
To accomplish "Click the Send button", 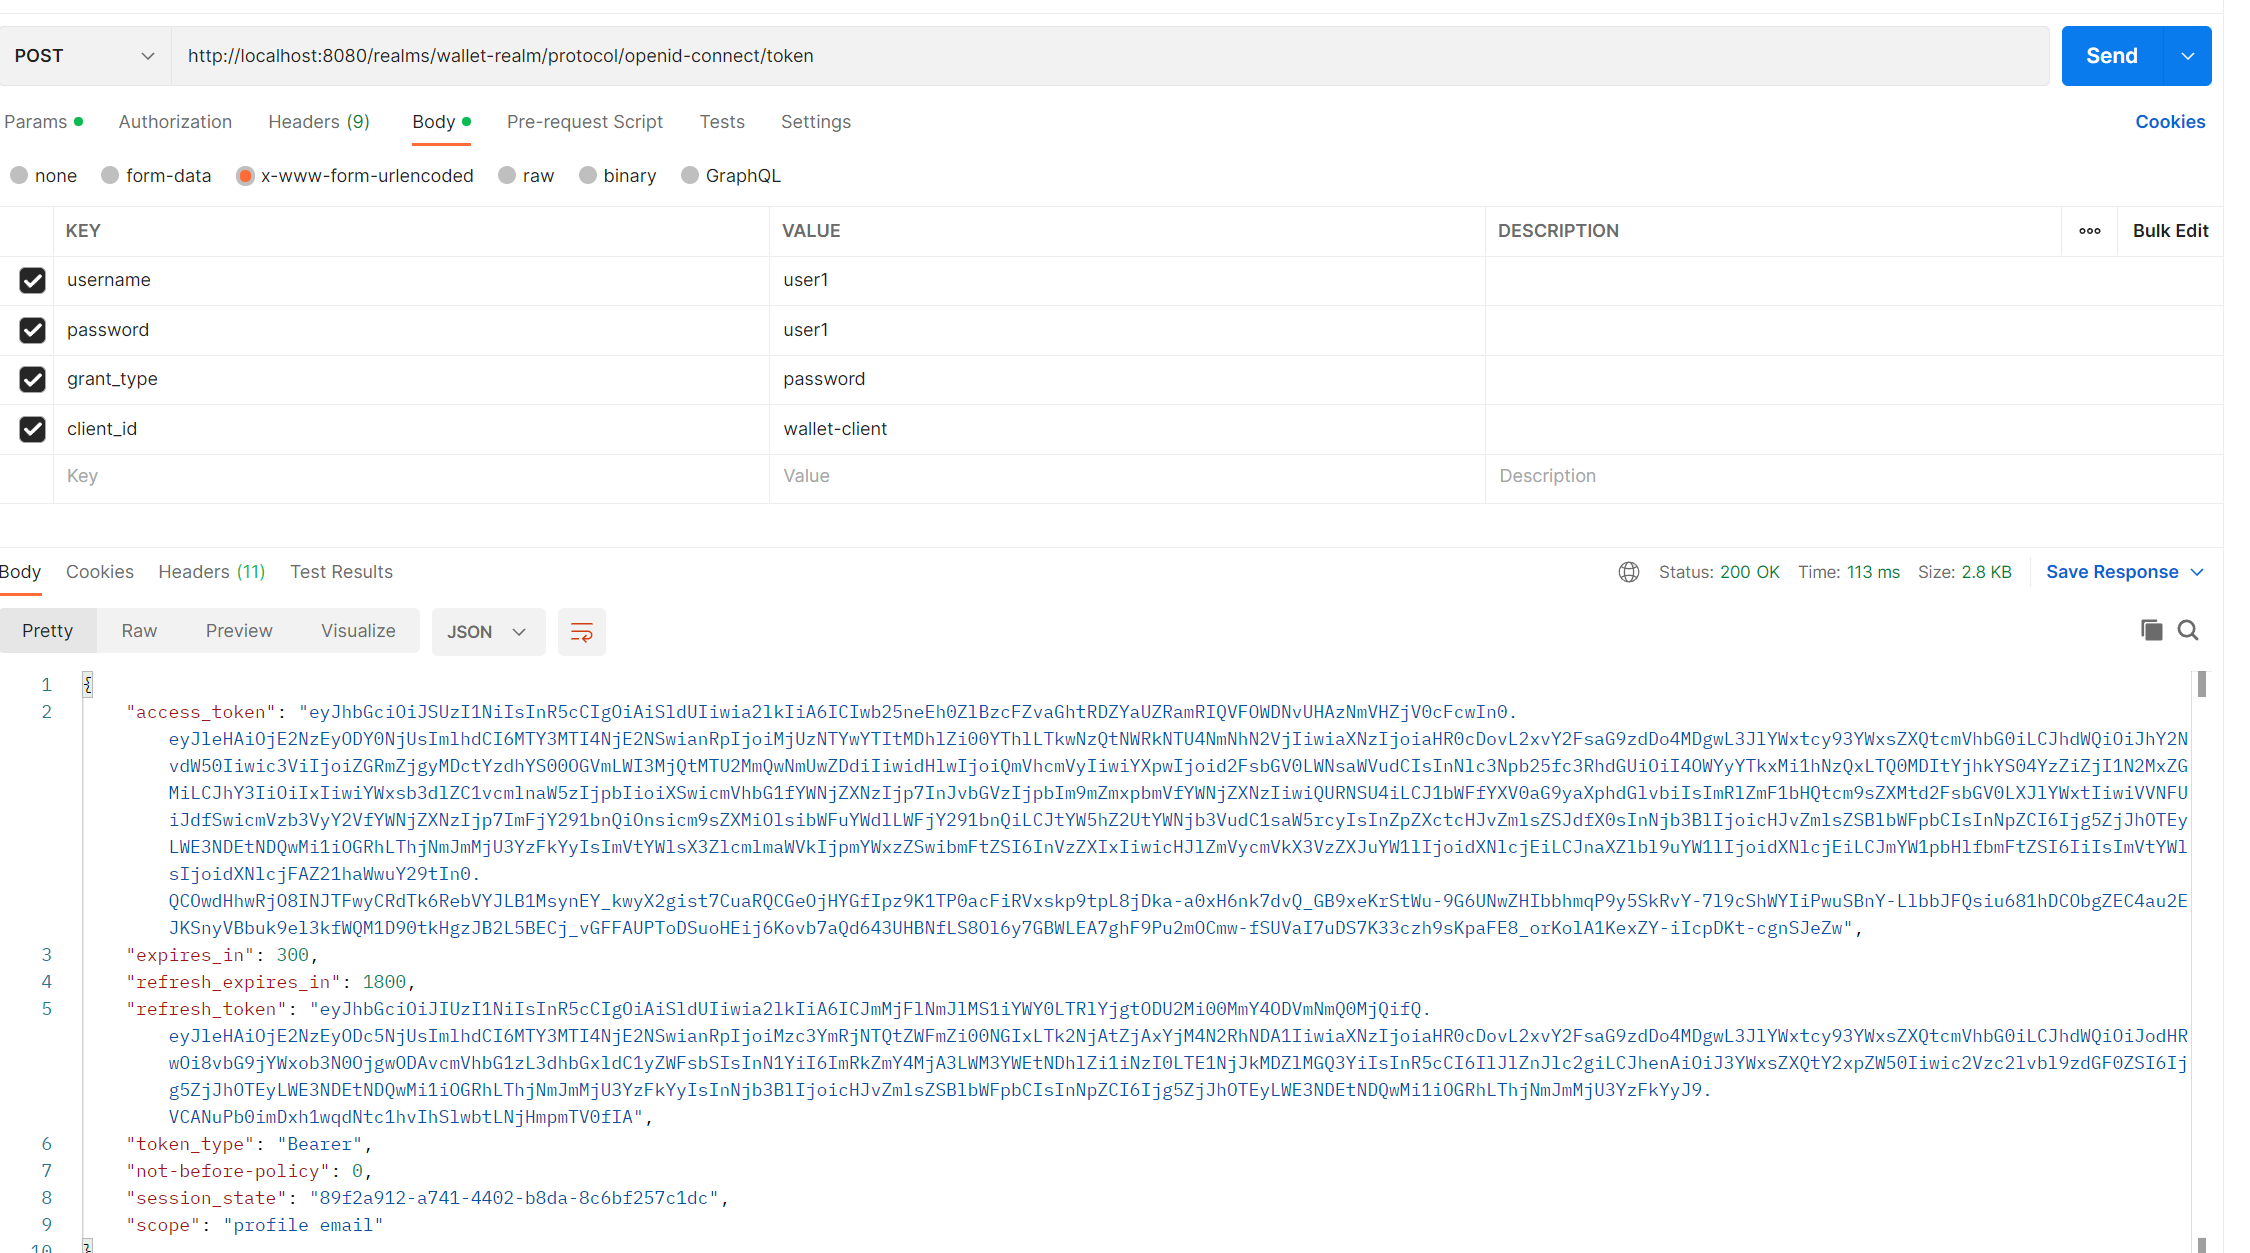I will pos(2111,56).
